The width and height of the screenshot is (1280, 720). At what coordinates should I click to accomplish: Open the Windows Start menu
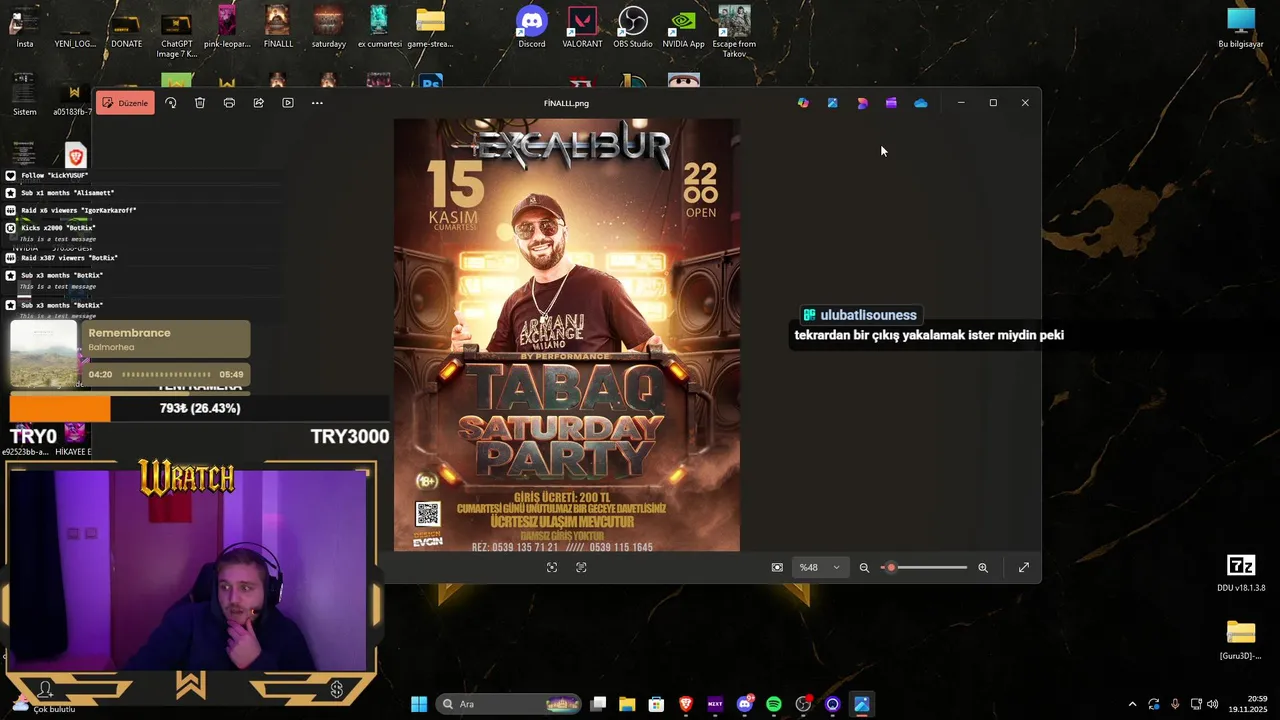(x=419, y=704)
